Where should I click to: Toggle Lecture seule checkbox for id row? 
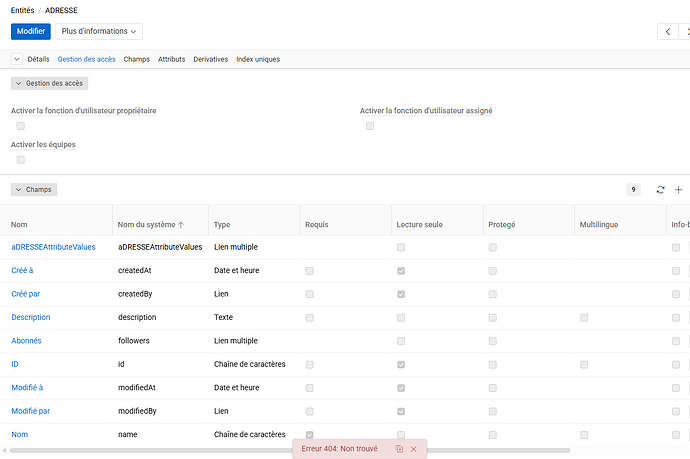[x=401, y=364]
